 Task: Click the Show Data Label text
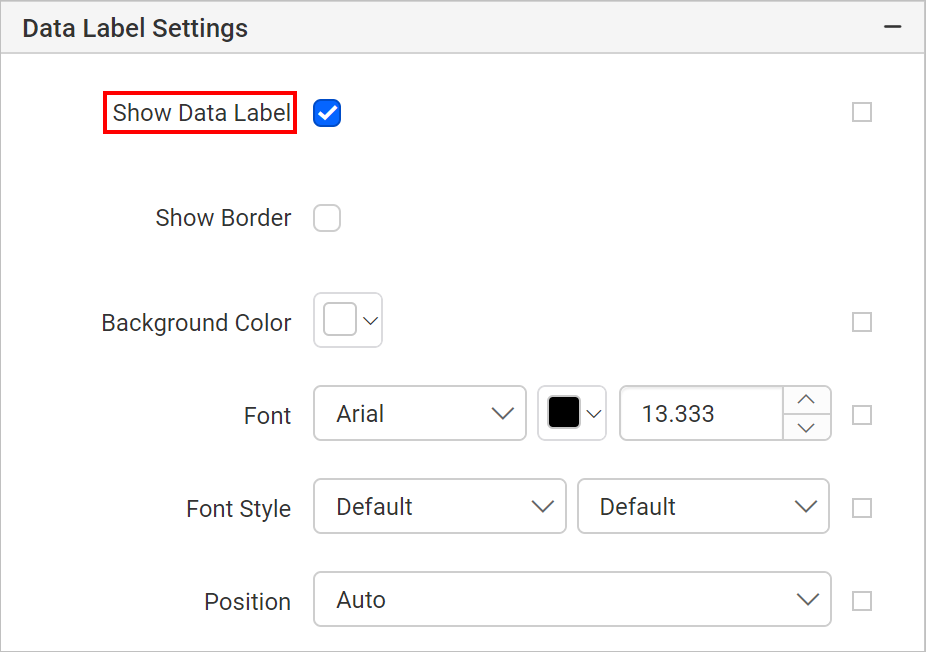[201, 113]
